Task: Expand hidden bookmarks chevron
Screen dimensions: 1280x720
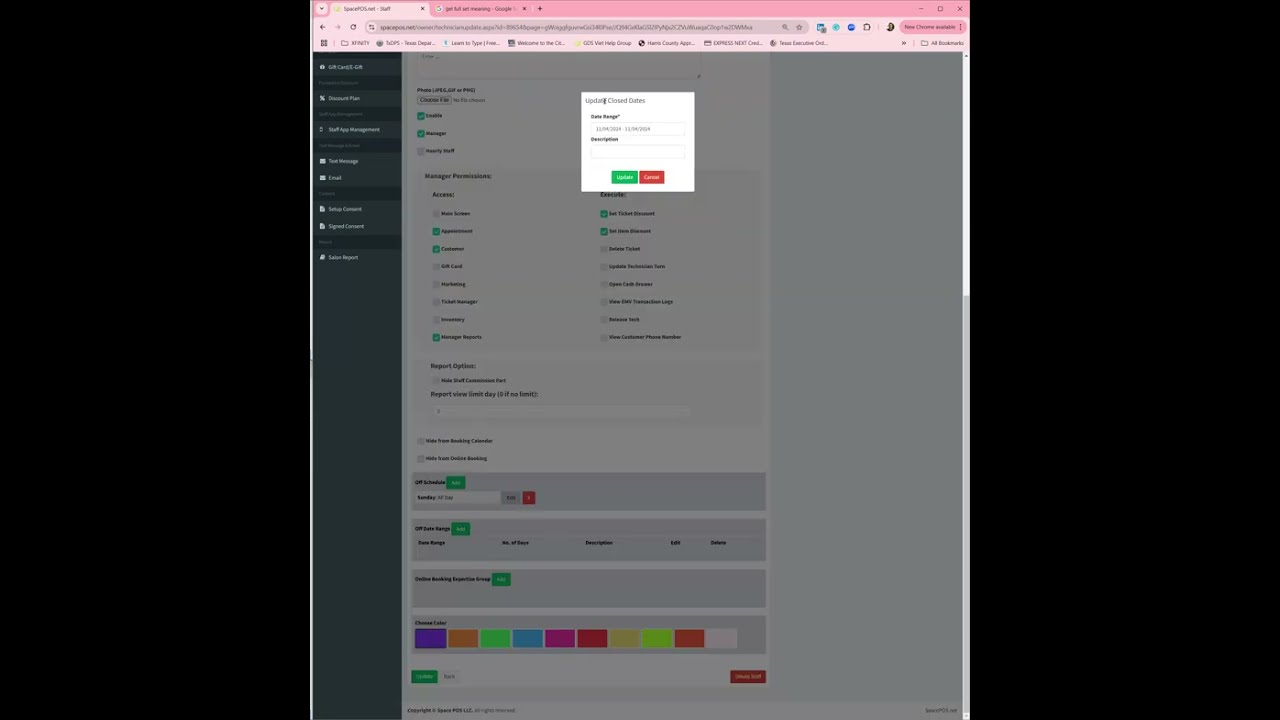Action: click(x=904, y=43)
